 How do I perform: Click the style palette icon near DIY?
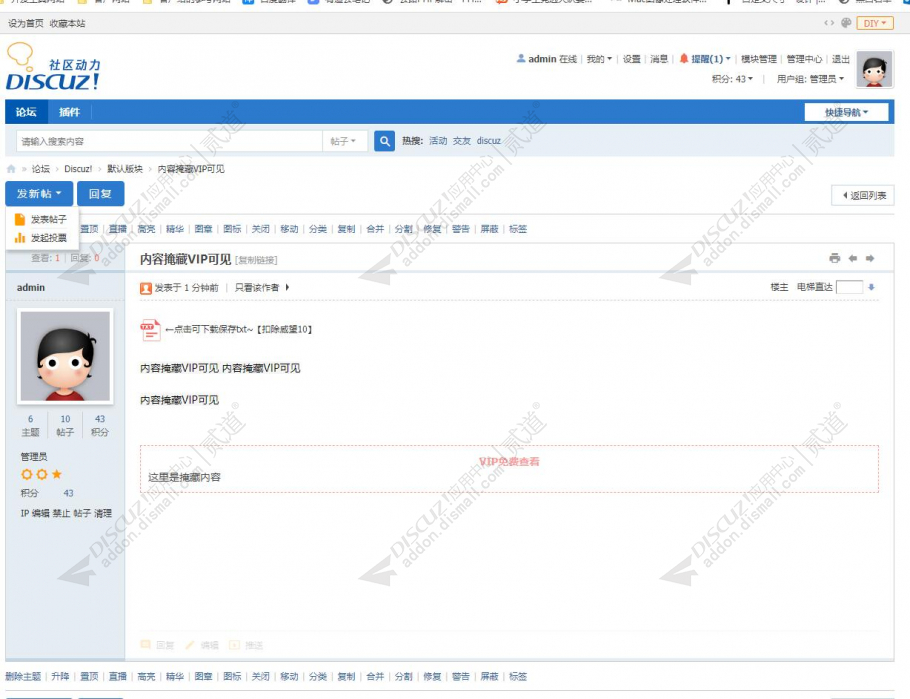846,23
